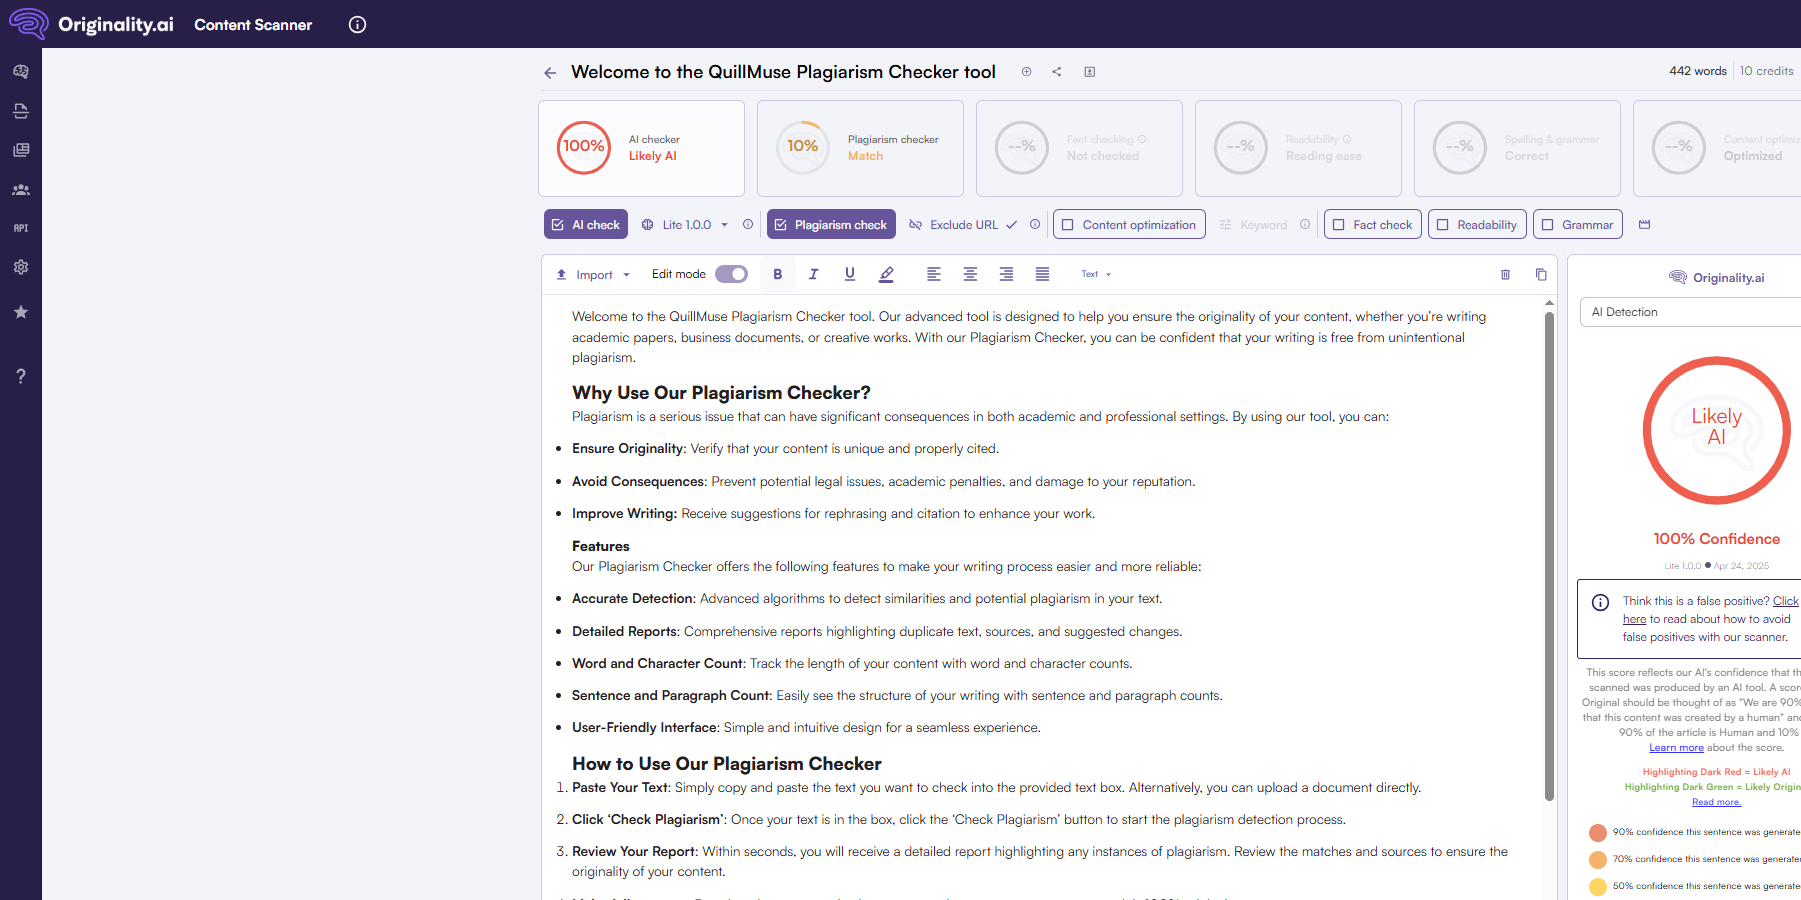This screenshot has height=900, width=1801.
Task: Select the highlight pen tool
Action: [886, 274]
